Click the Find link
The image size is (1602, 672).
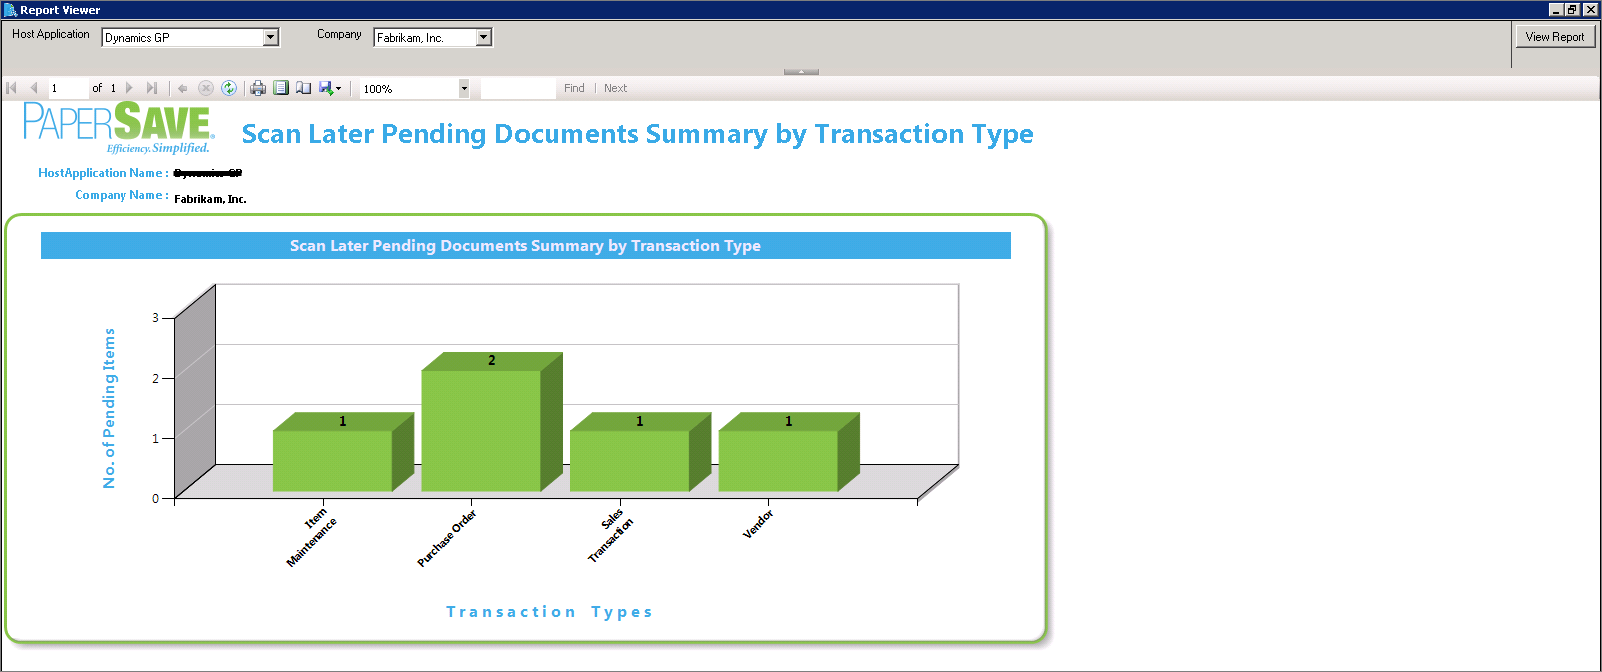pyautogui.click(x=574, y=88)
